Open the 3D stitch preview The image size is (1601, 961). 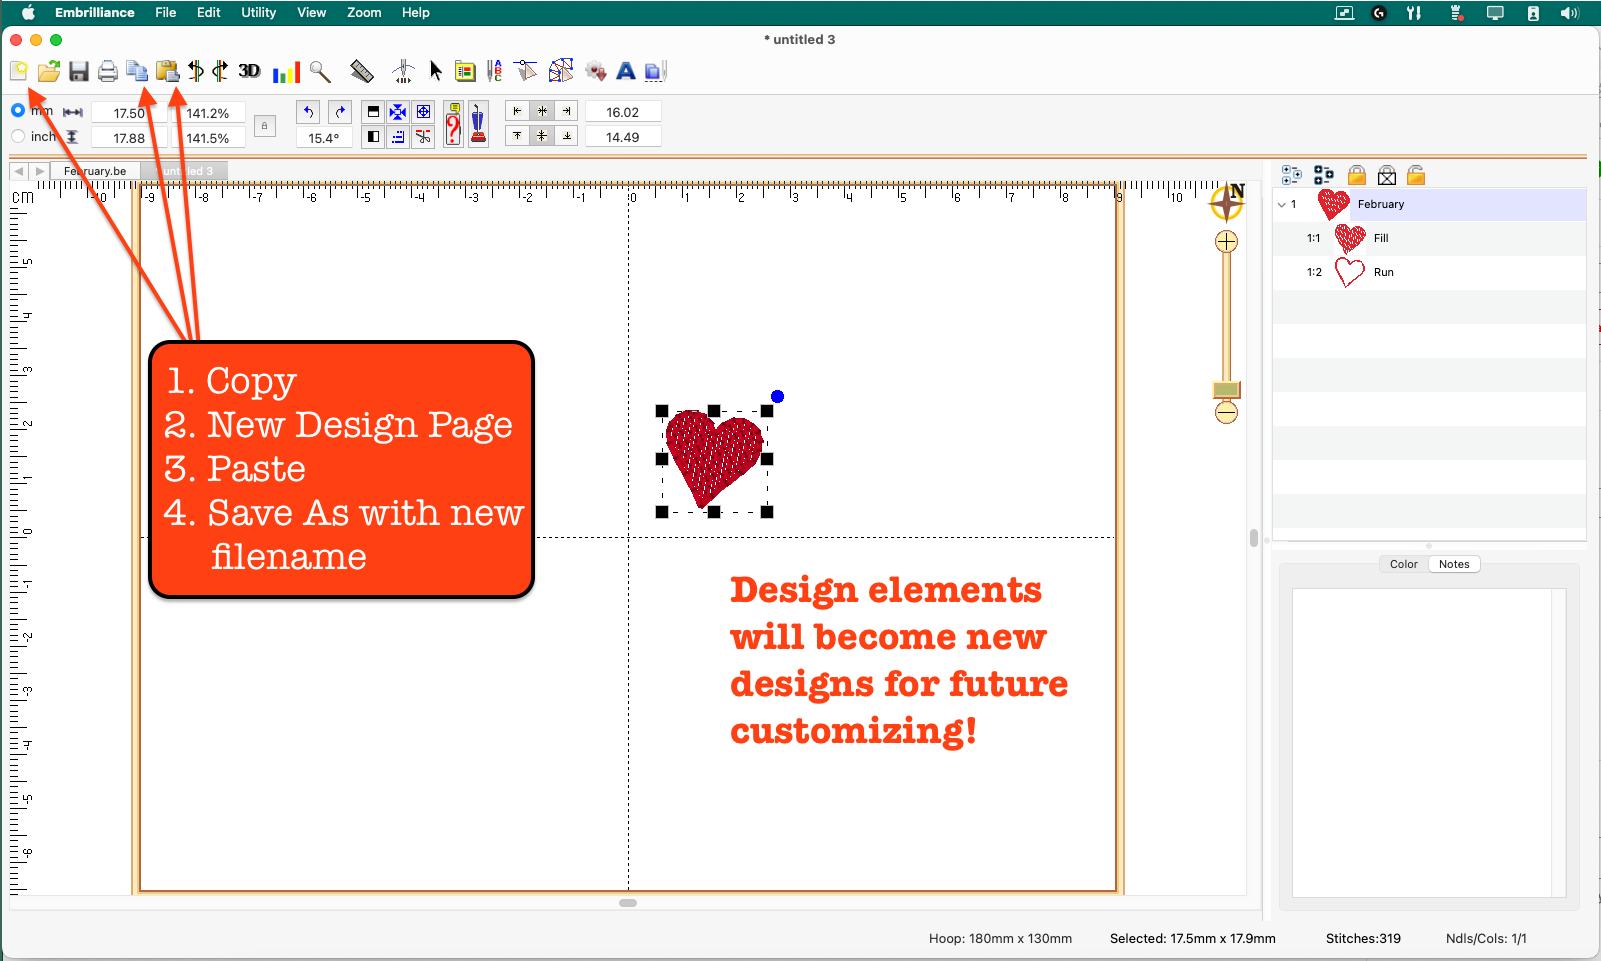249,71
